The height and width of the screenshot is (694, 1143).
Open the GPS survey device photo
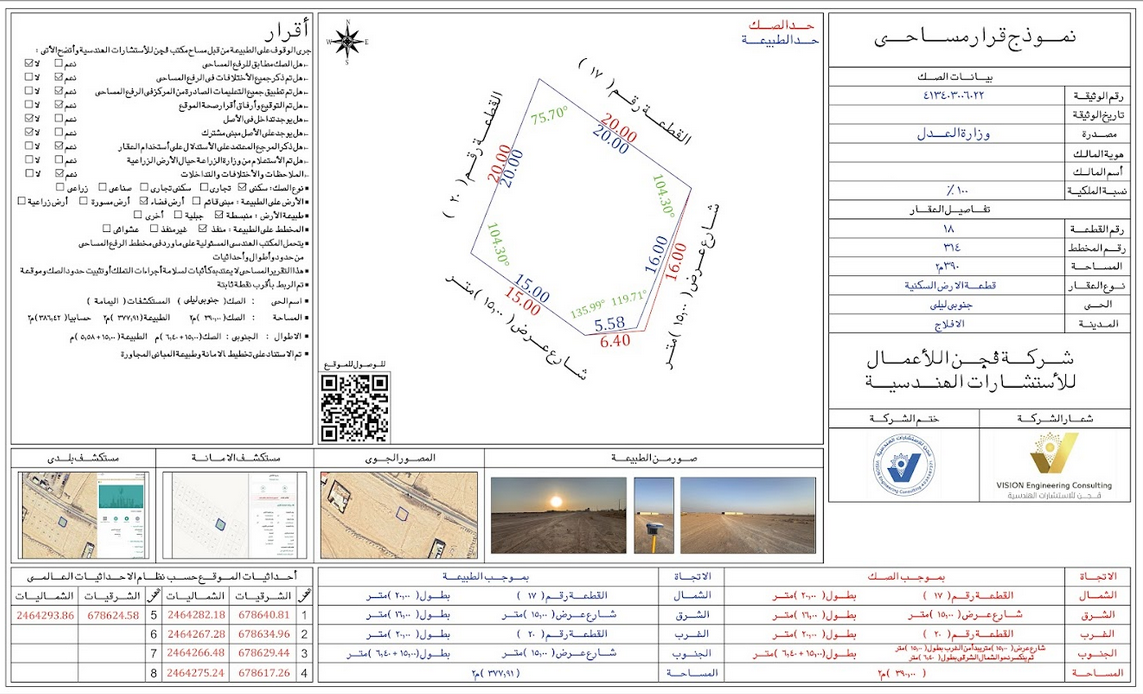coord(653,515)
